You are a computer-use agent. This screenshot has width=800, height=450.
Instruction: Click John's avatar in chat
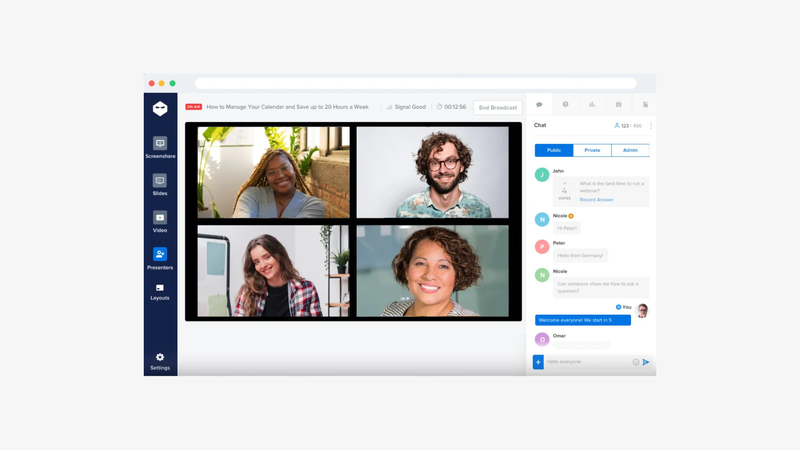pos(542,174)
